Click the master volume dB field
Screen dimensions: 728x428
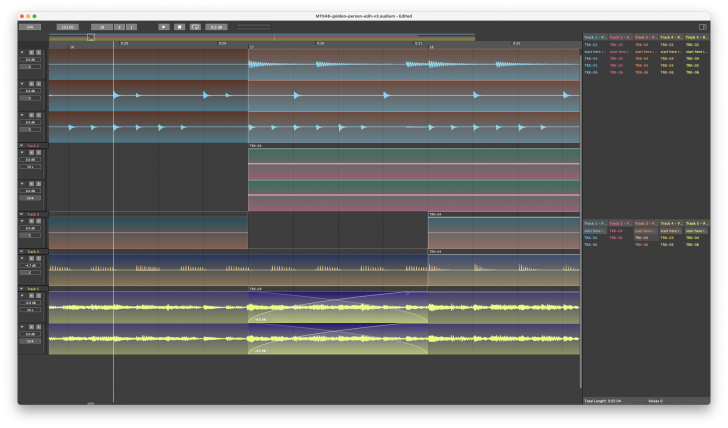pyautogui.click(x=216, y=27)
